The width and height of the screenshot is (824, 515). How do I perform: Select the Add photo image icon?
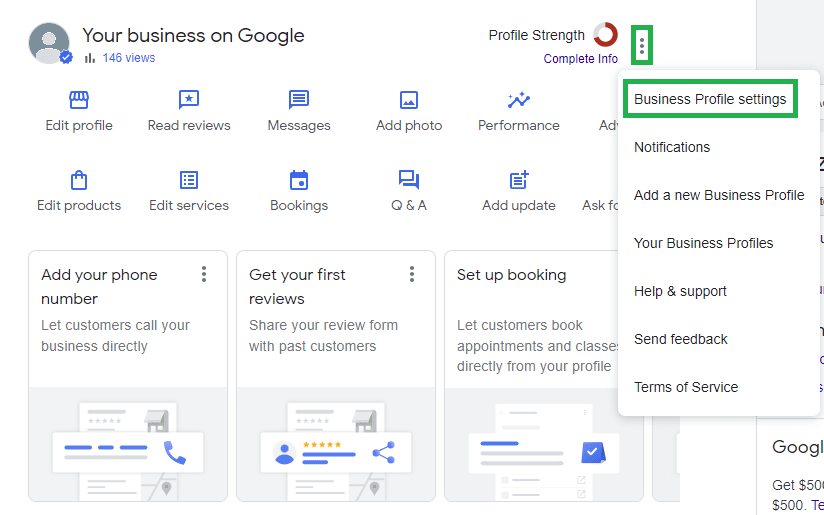point(409,99)
